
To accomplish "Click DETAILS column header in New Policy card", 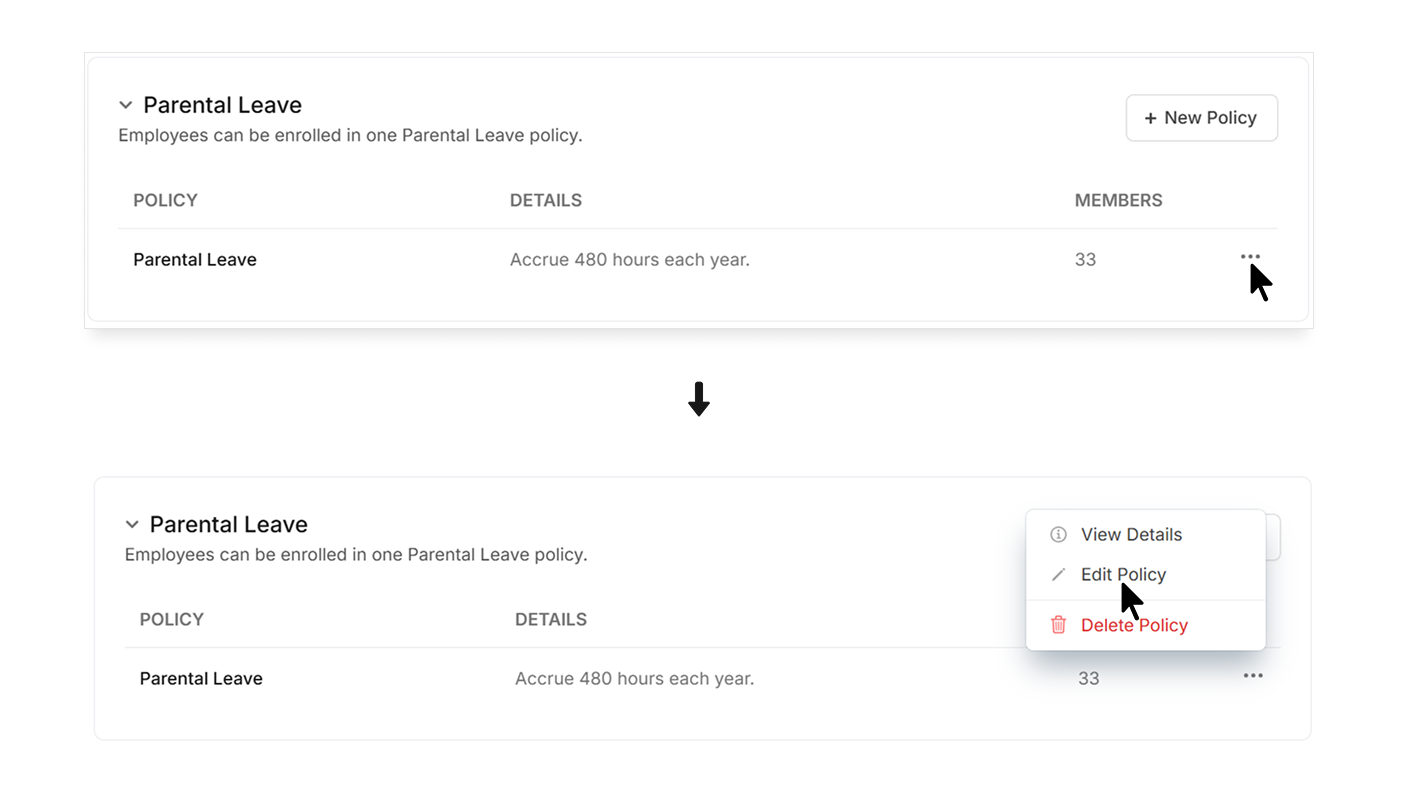I will coord(546,200).
